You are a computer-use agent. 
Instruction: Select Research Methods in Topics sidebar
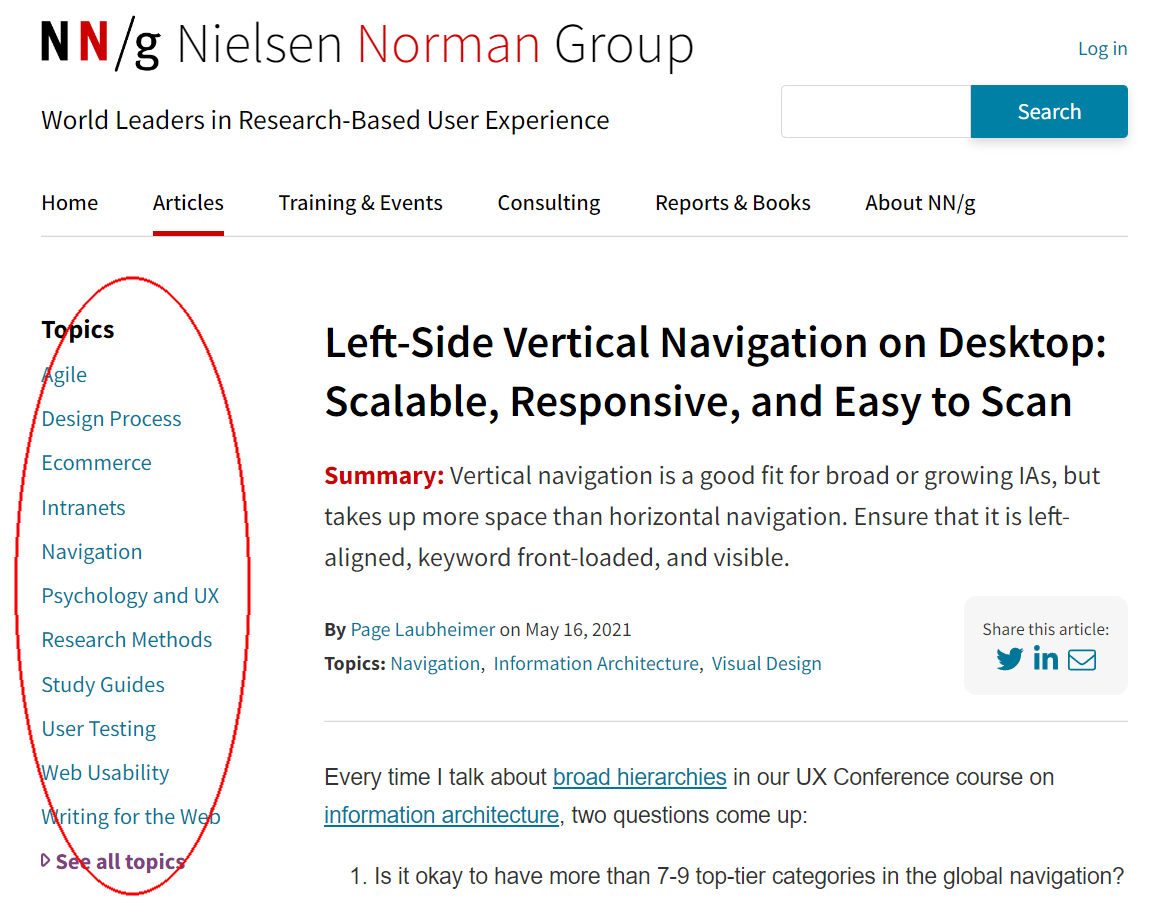(127, 640)
